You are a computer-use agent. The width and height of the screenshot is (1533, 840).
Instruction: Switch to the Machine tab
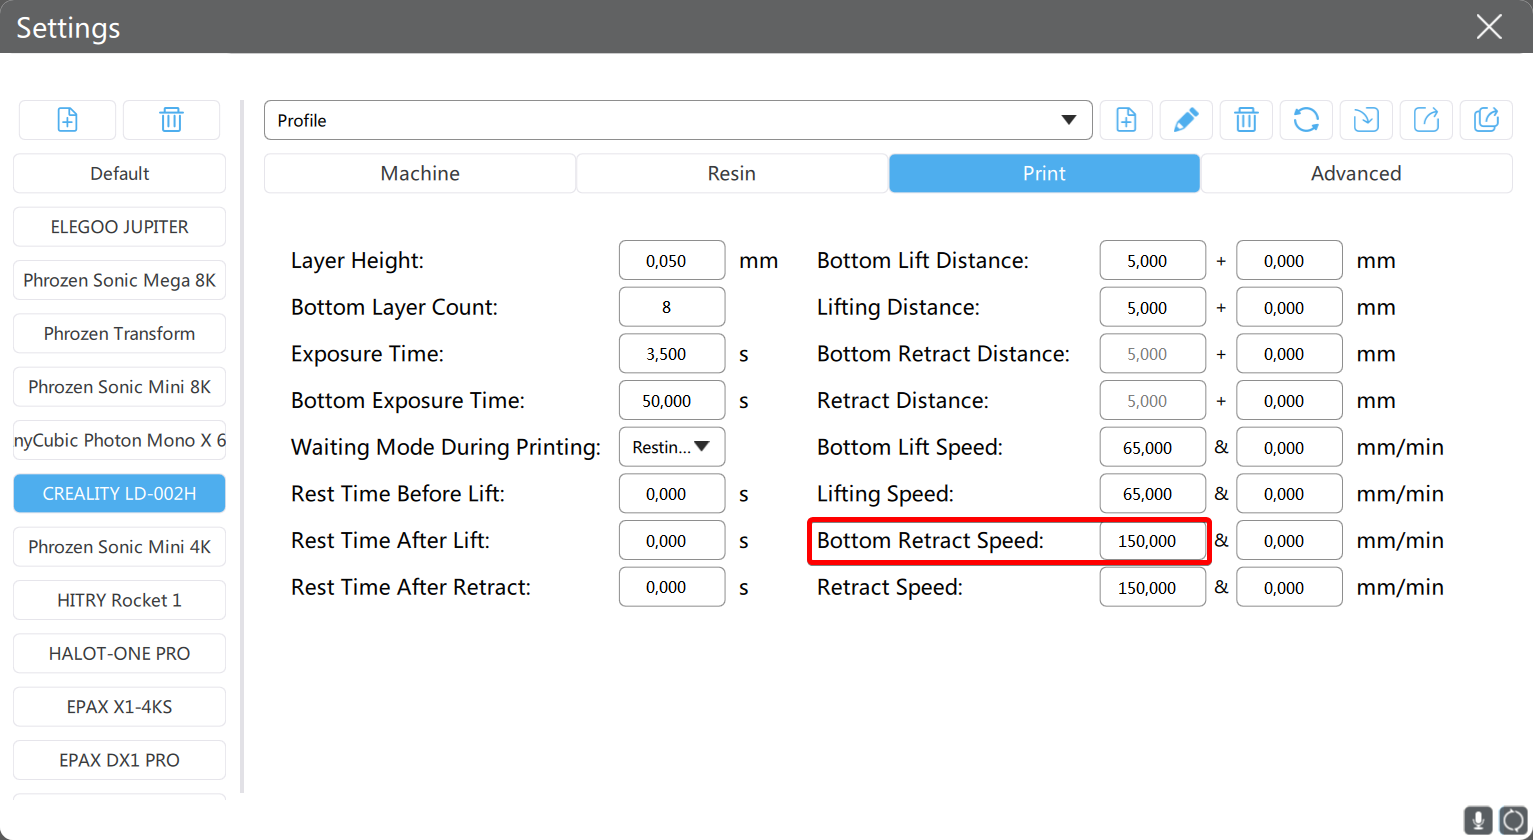[x=420, y=173]
